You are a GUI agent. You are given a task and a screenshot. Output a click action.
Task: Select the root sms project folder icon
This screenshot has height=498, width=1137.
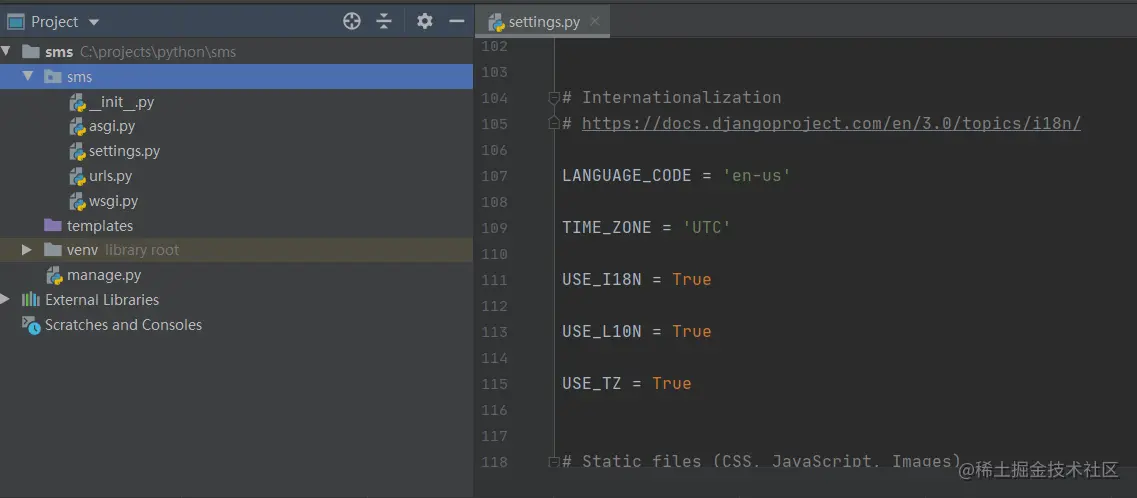pos(30,51)
